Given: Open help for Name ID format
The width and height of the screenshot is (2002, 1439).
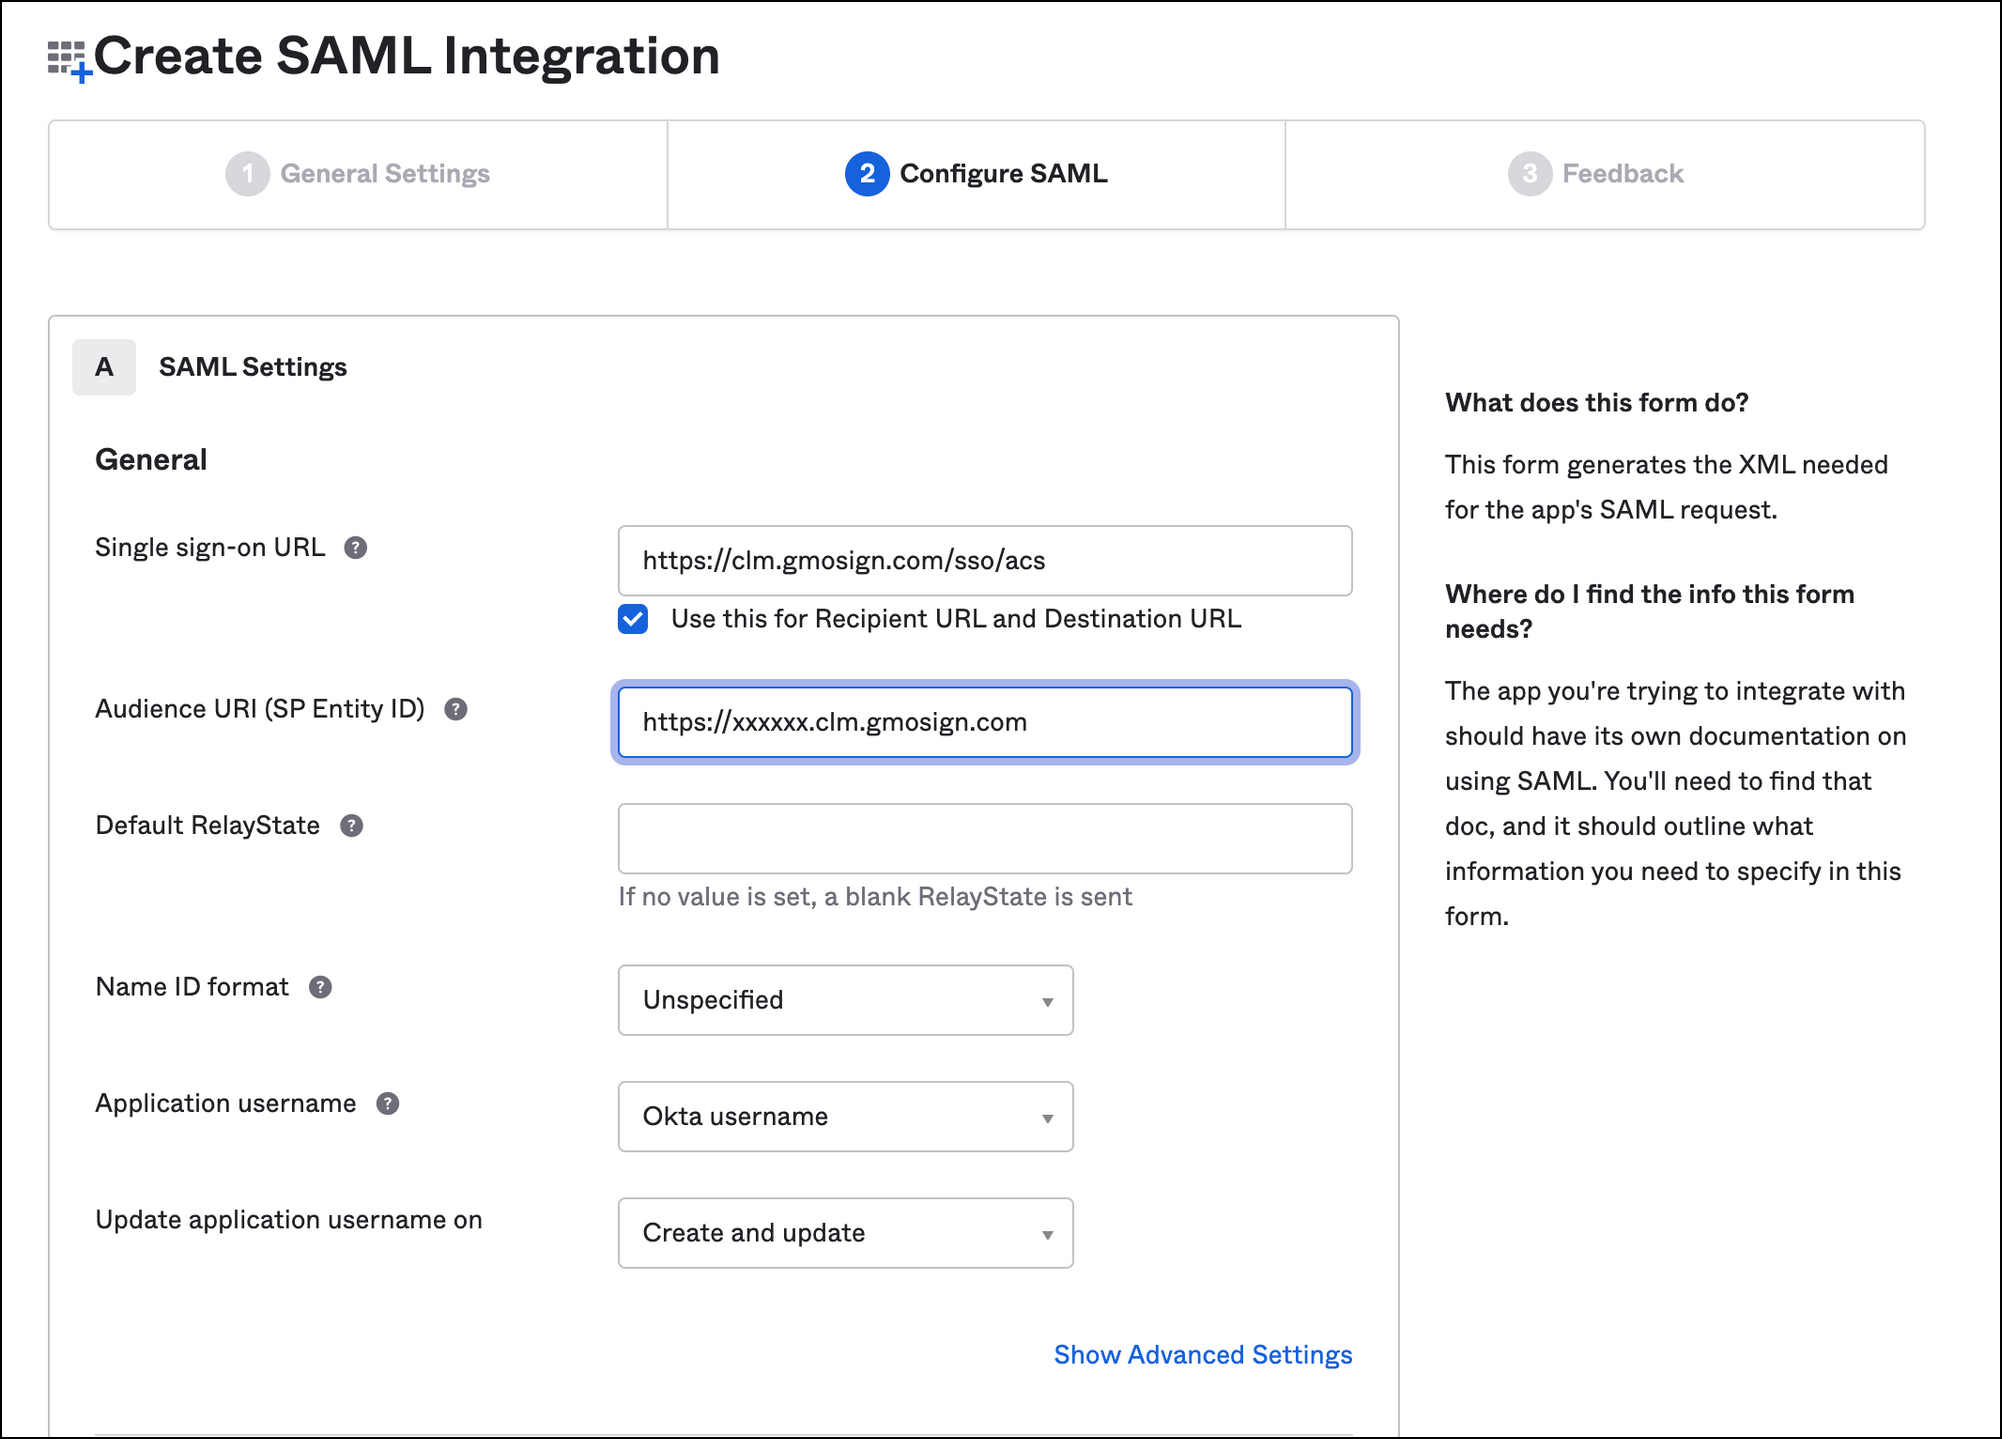Looking at the screenshot, I should click(x=320, y=987).
